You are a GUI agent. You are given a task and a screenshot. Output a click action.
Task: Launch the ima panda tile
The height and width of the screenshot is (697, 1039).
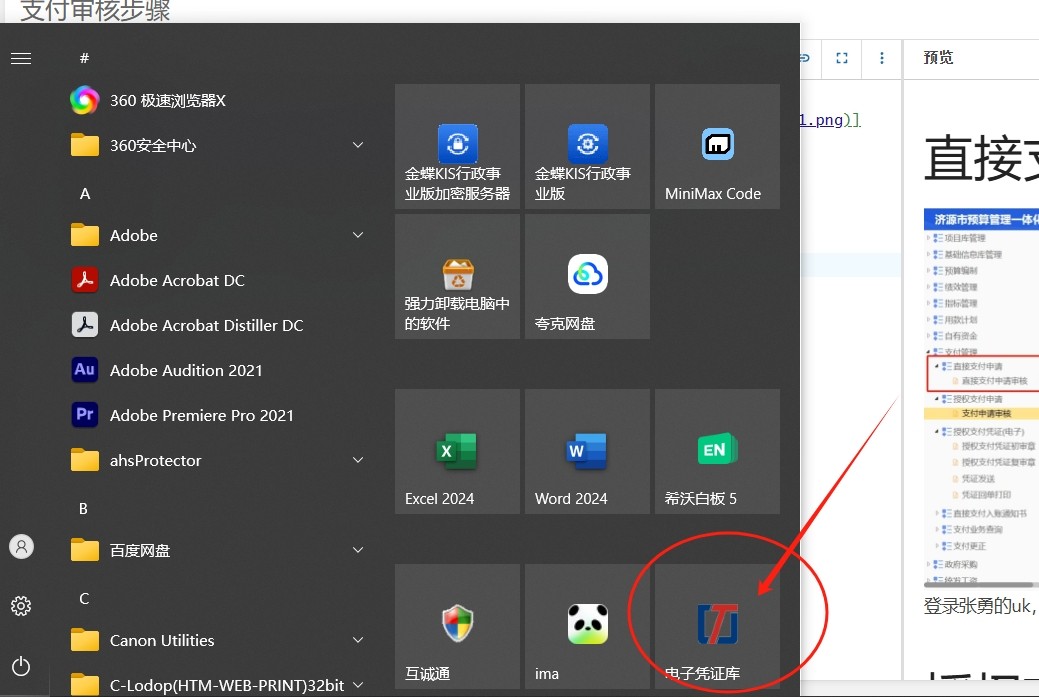tap(587, 626)
